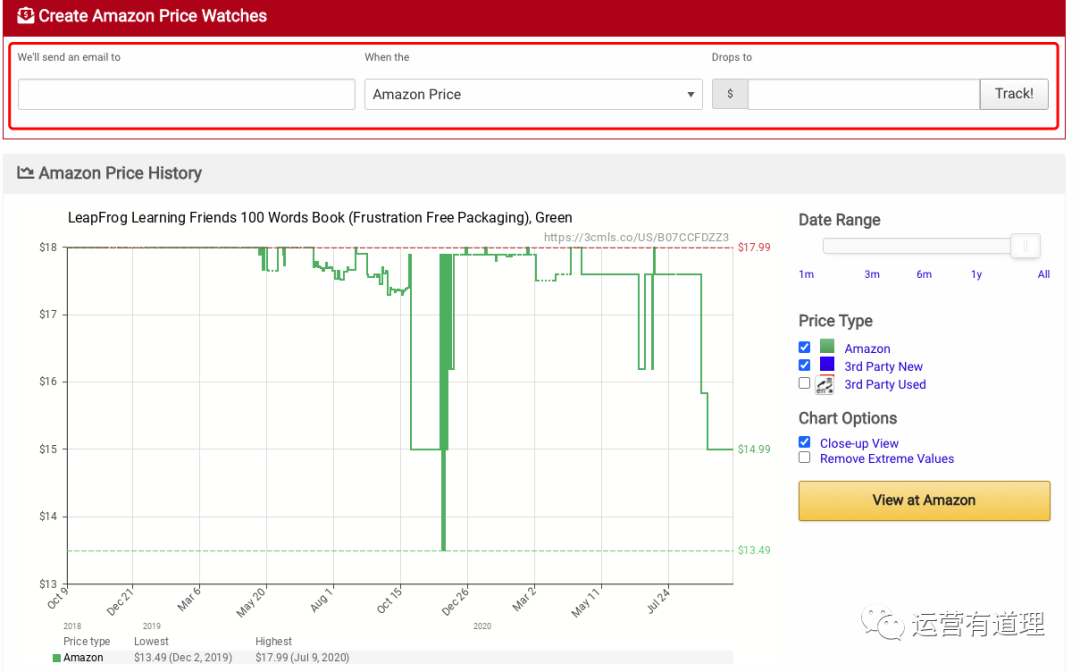Click the chart icon beside Amazon Price History

(x=26, y=173)
